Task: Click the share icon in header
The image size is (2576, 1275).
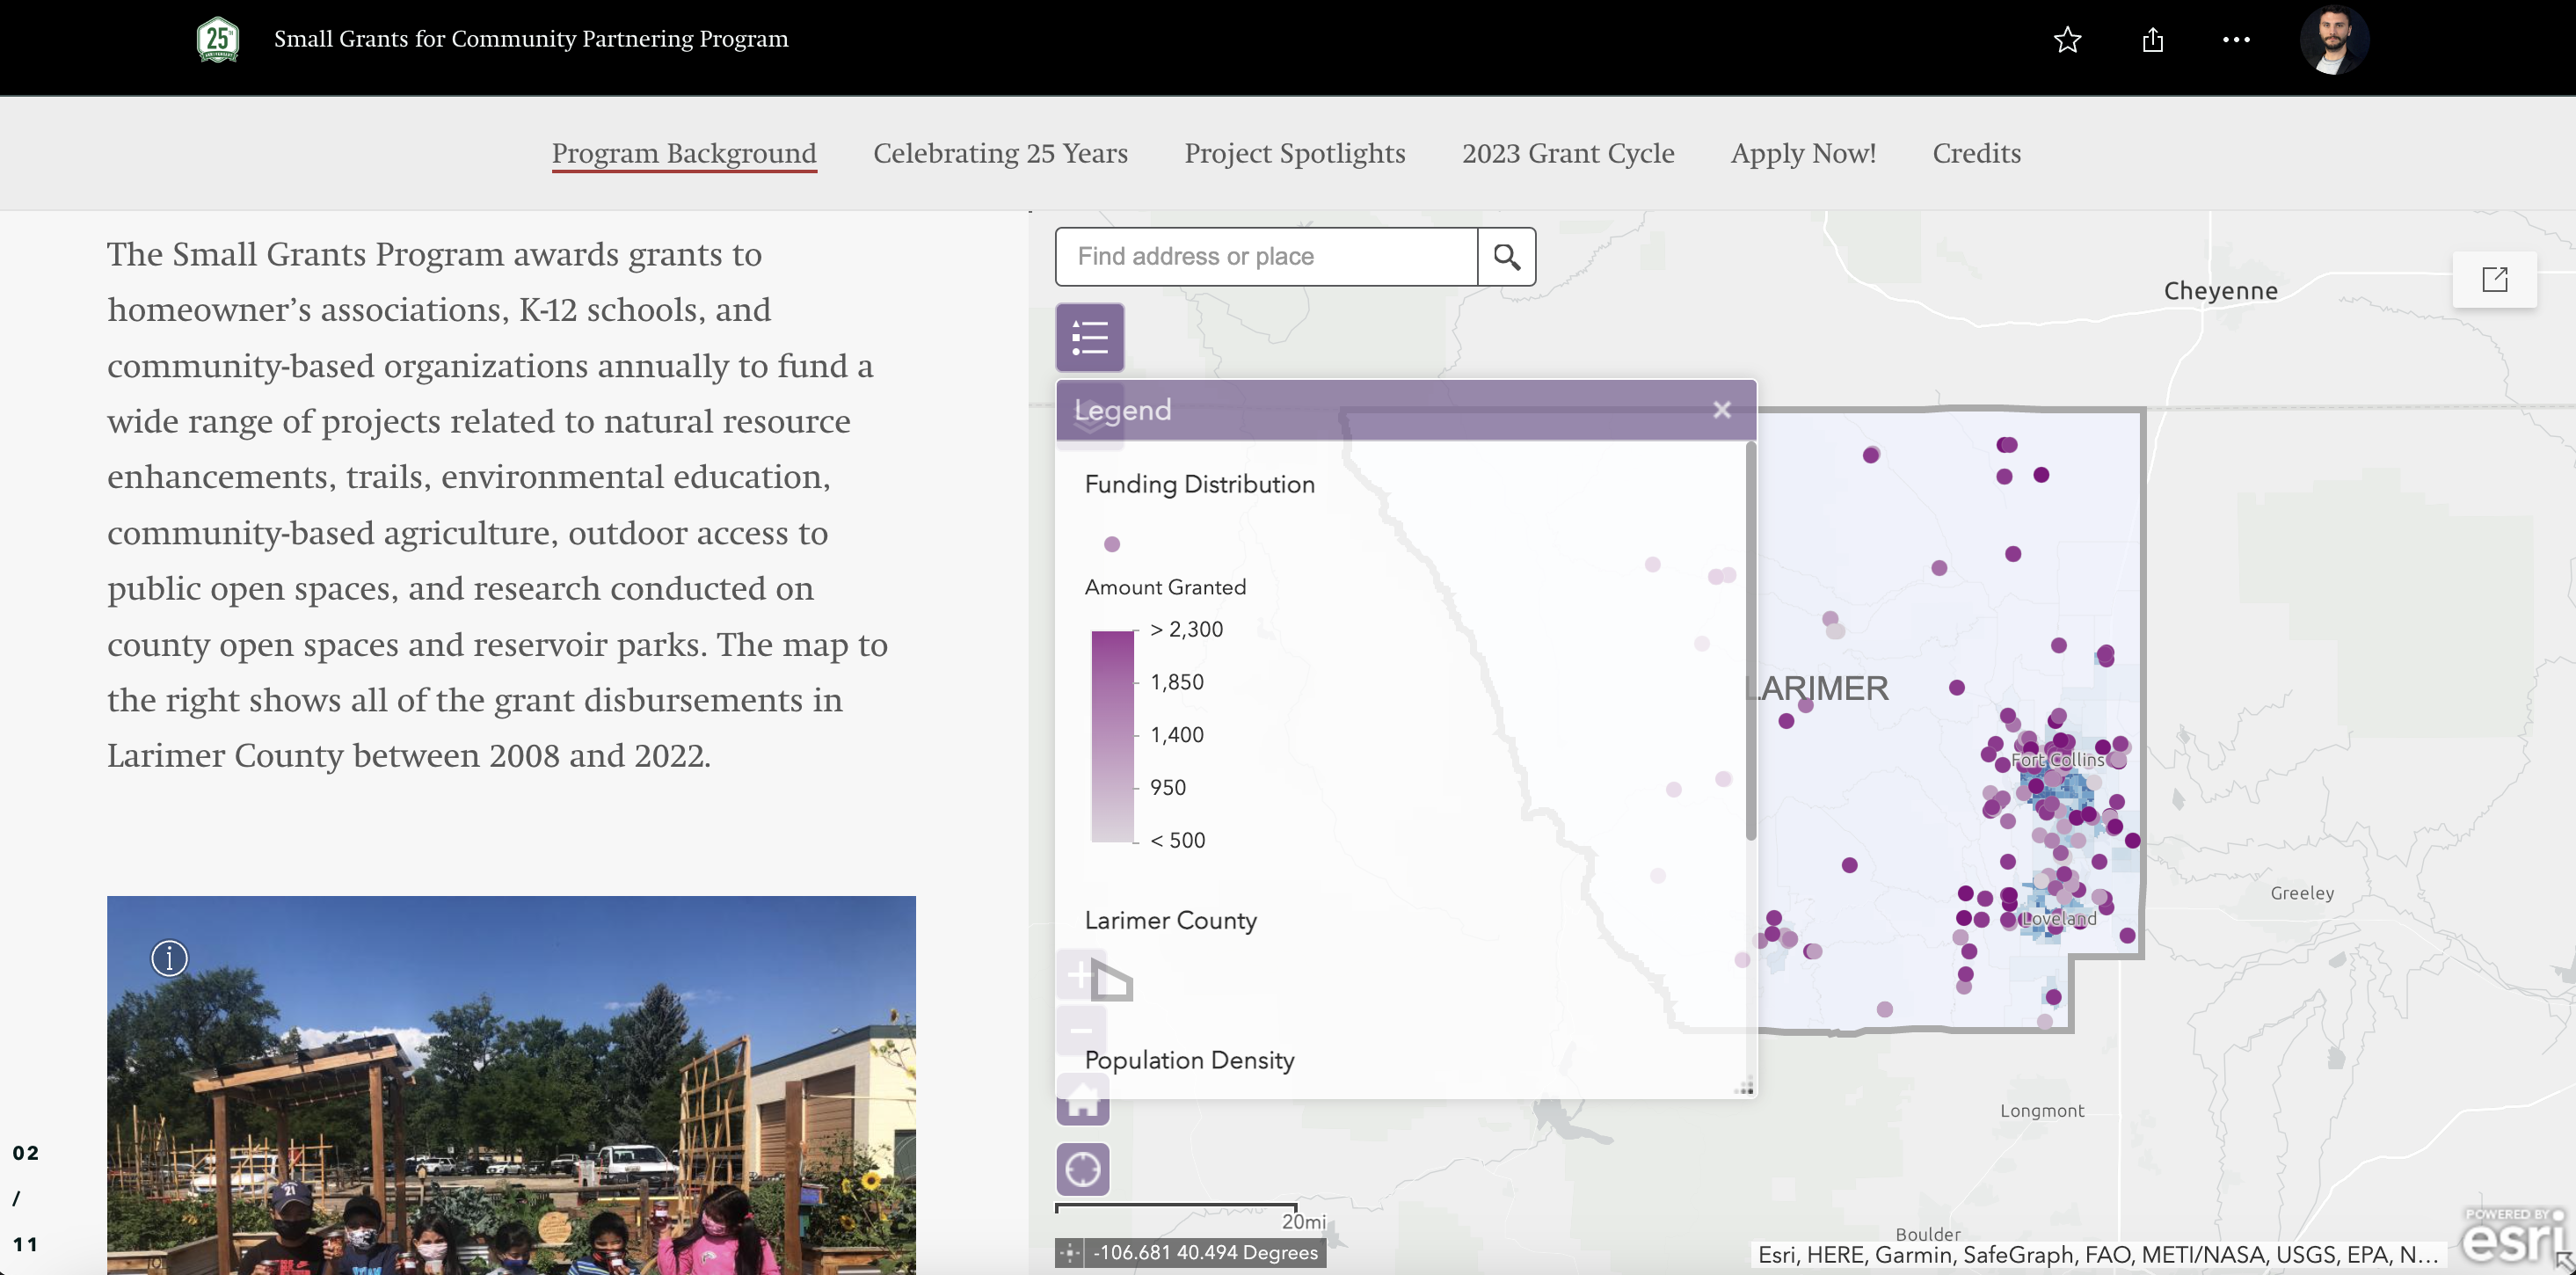Action: point(2152,40)
